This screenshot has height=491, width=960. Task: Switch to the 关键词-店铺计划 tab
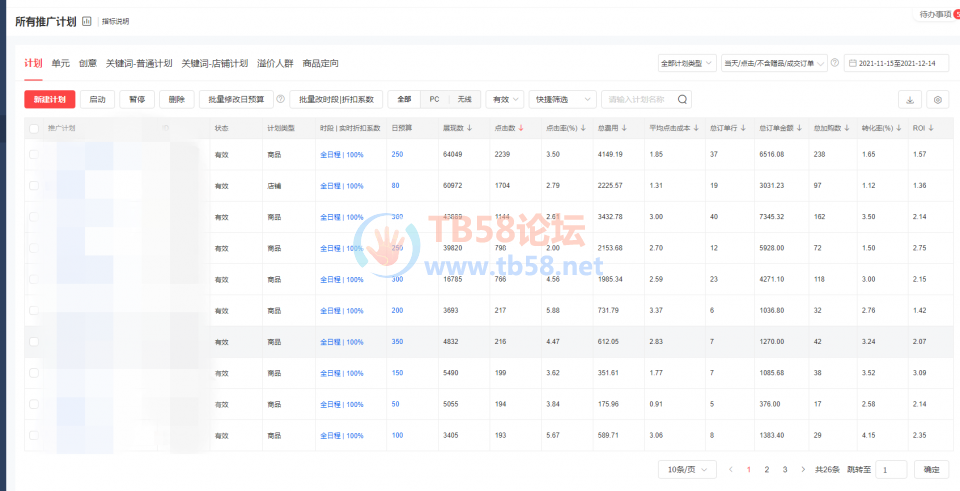click(214, 63)
